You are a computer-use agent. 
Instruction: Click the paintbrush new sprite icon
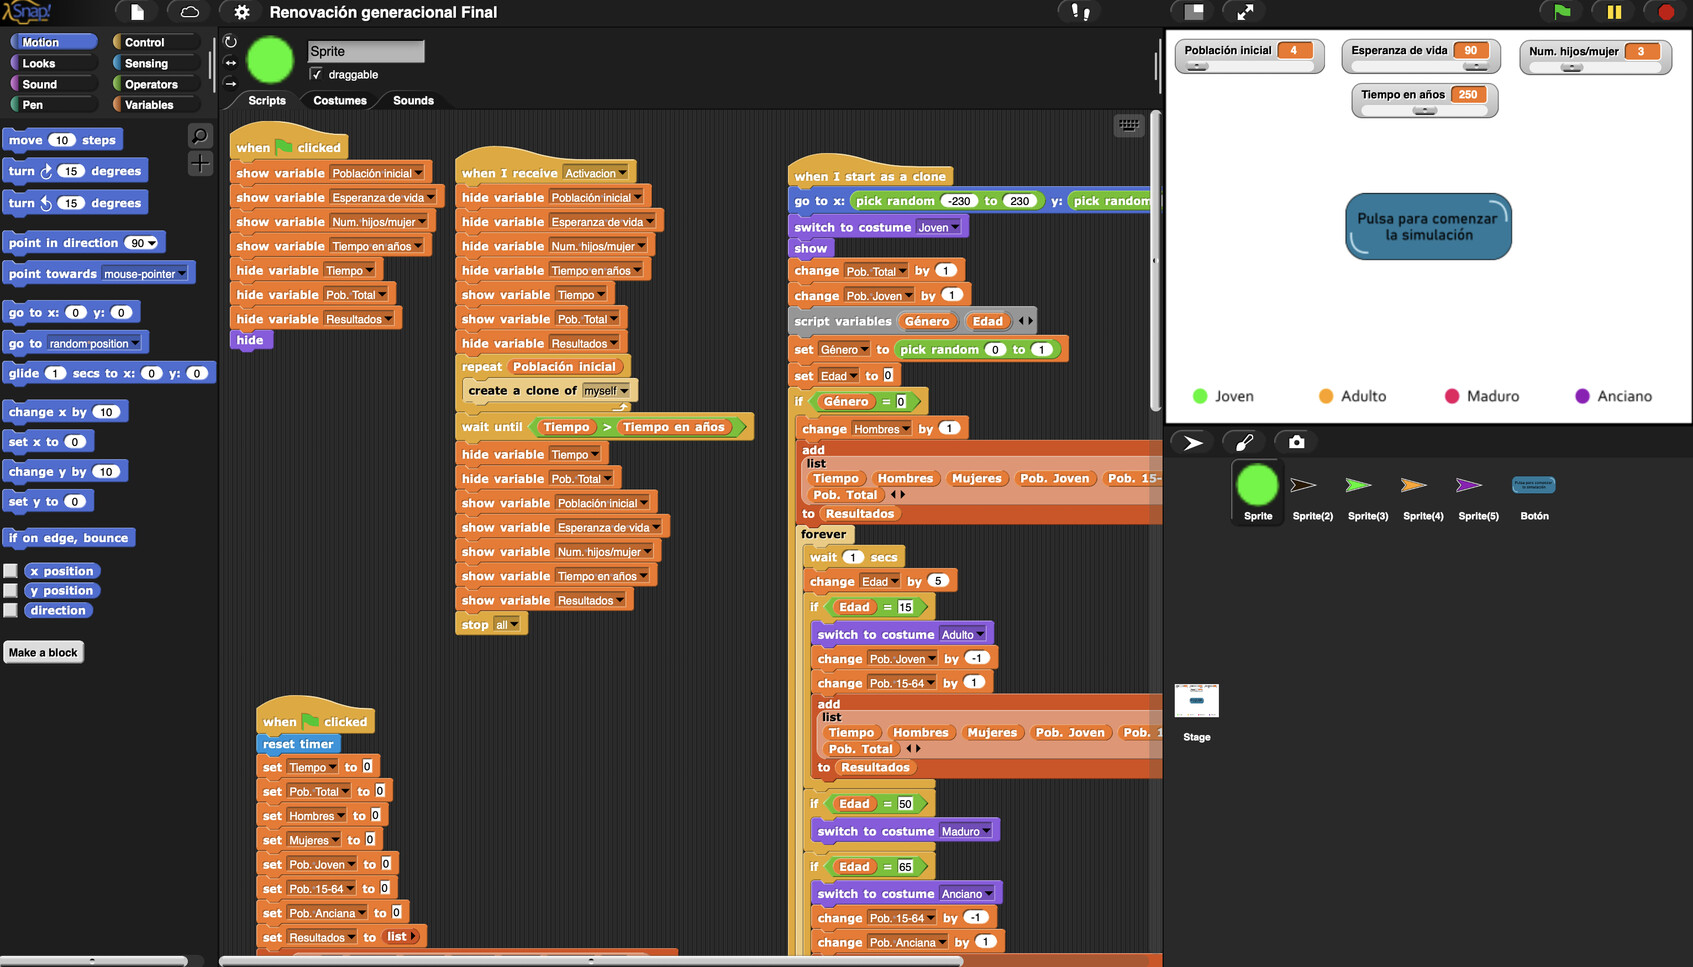point(1244,442)
